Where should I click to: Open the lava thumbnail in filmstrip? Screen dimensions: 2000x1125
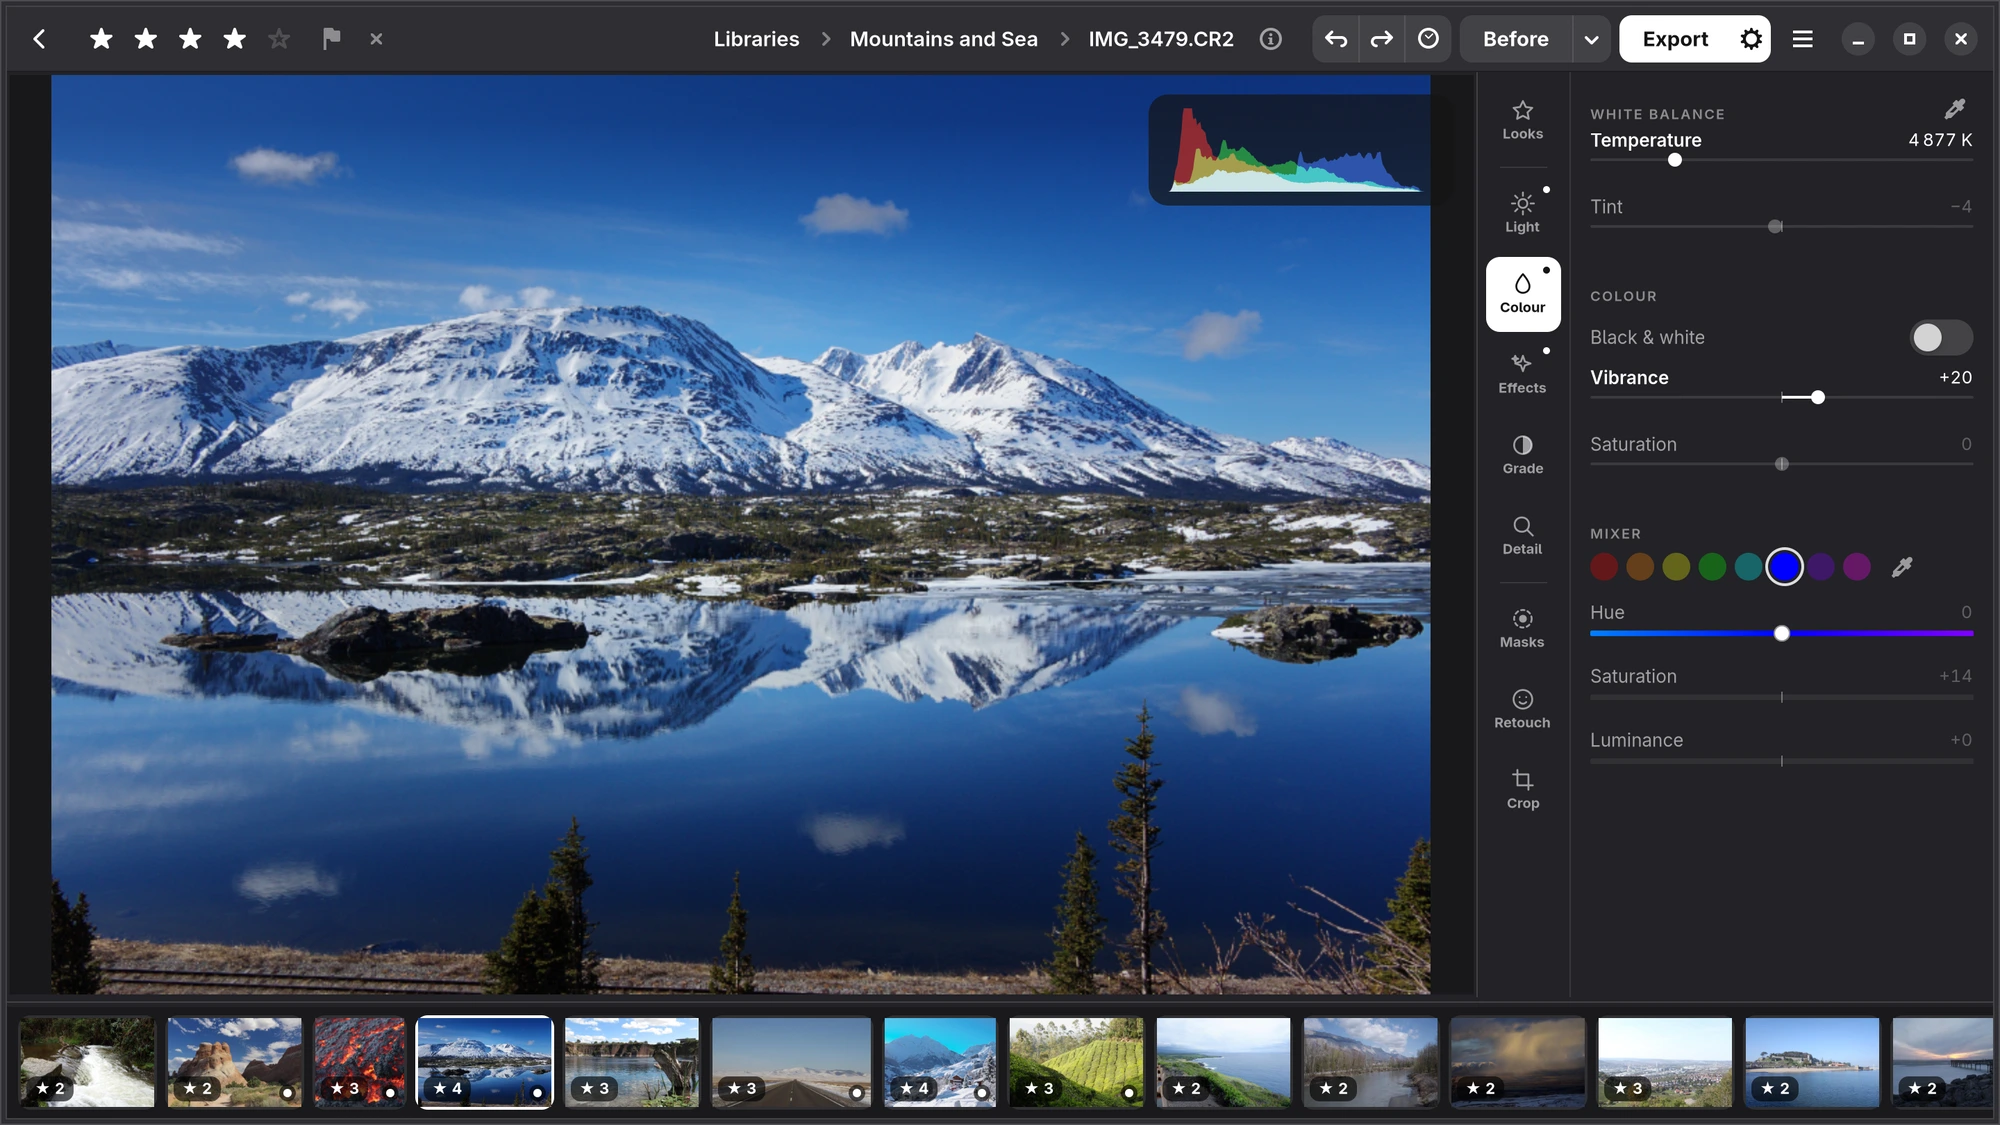tap(360, 1062)
